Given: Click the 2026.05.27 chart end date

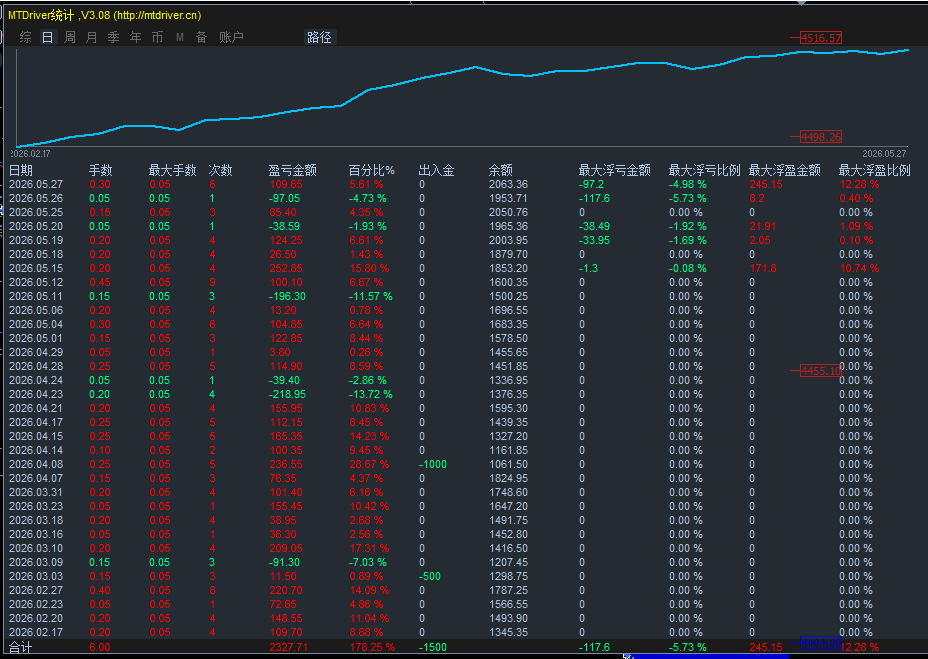Looking at the screenshot, I should [x=884, y=153].
